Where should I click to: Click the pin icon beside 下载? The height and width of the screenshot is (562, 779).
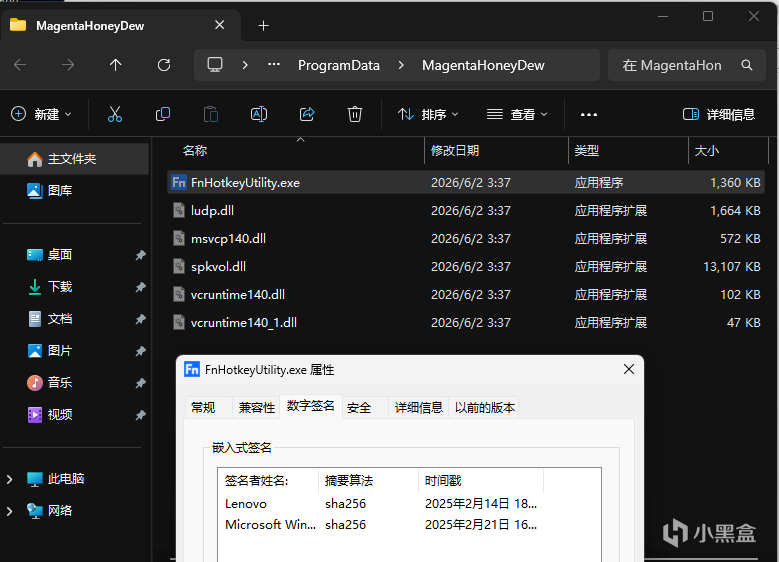pos(141,287)
